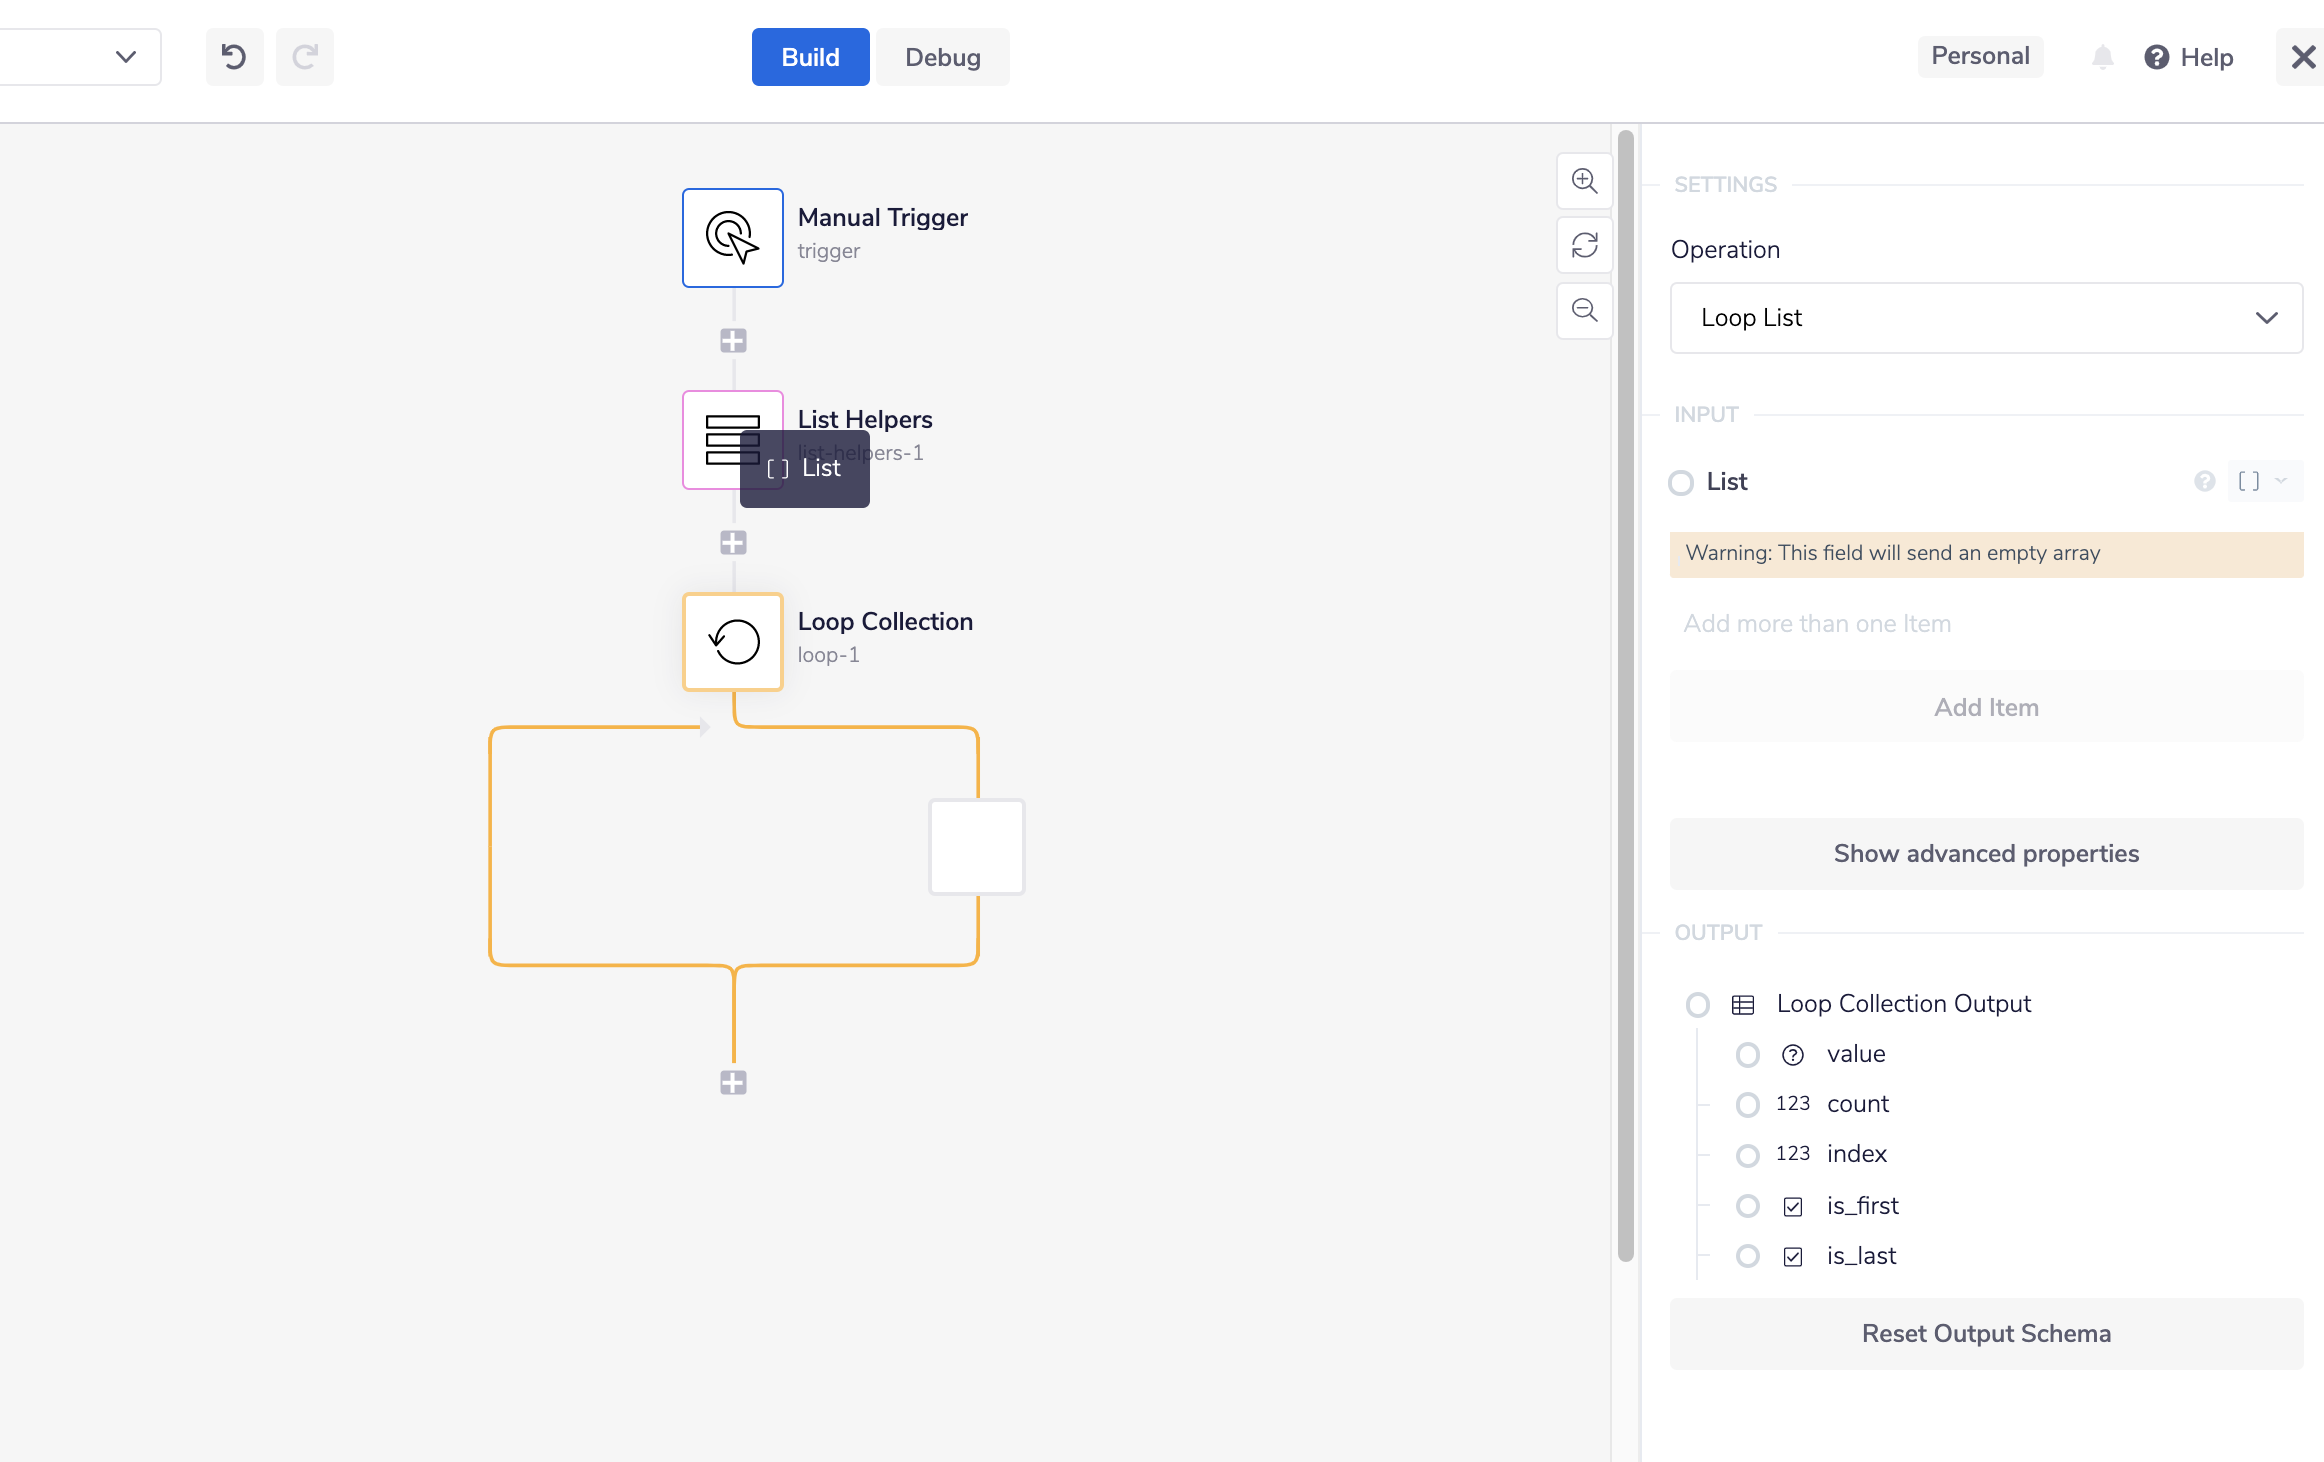Select the is_first output connector circle

coord(1747,1206)
